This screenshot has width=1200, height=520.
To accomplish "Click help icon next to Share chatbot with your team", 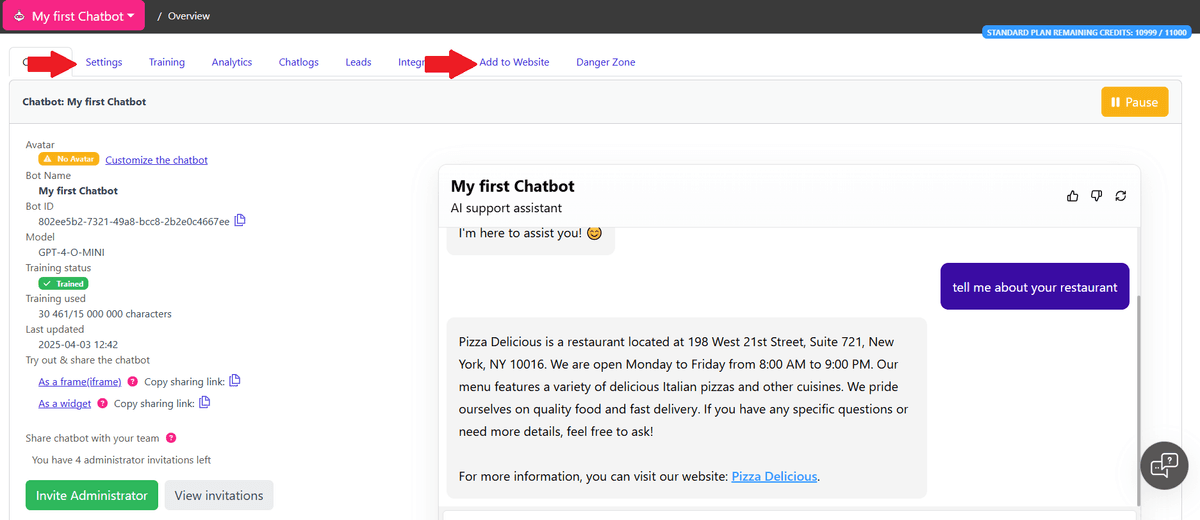I will (x=171, y=438).
